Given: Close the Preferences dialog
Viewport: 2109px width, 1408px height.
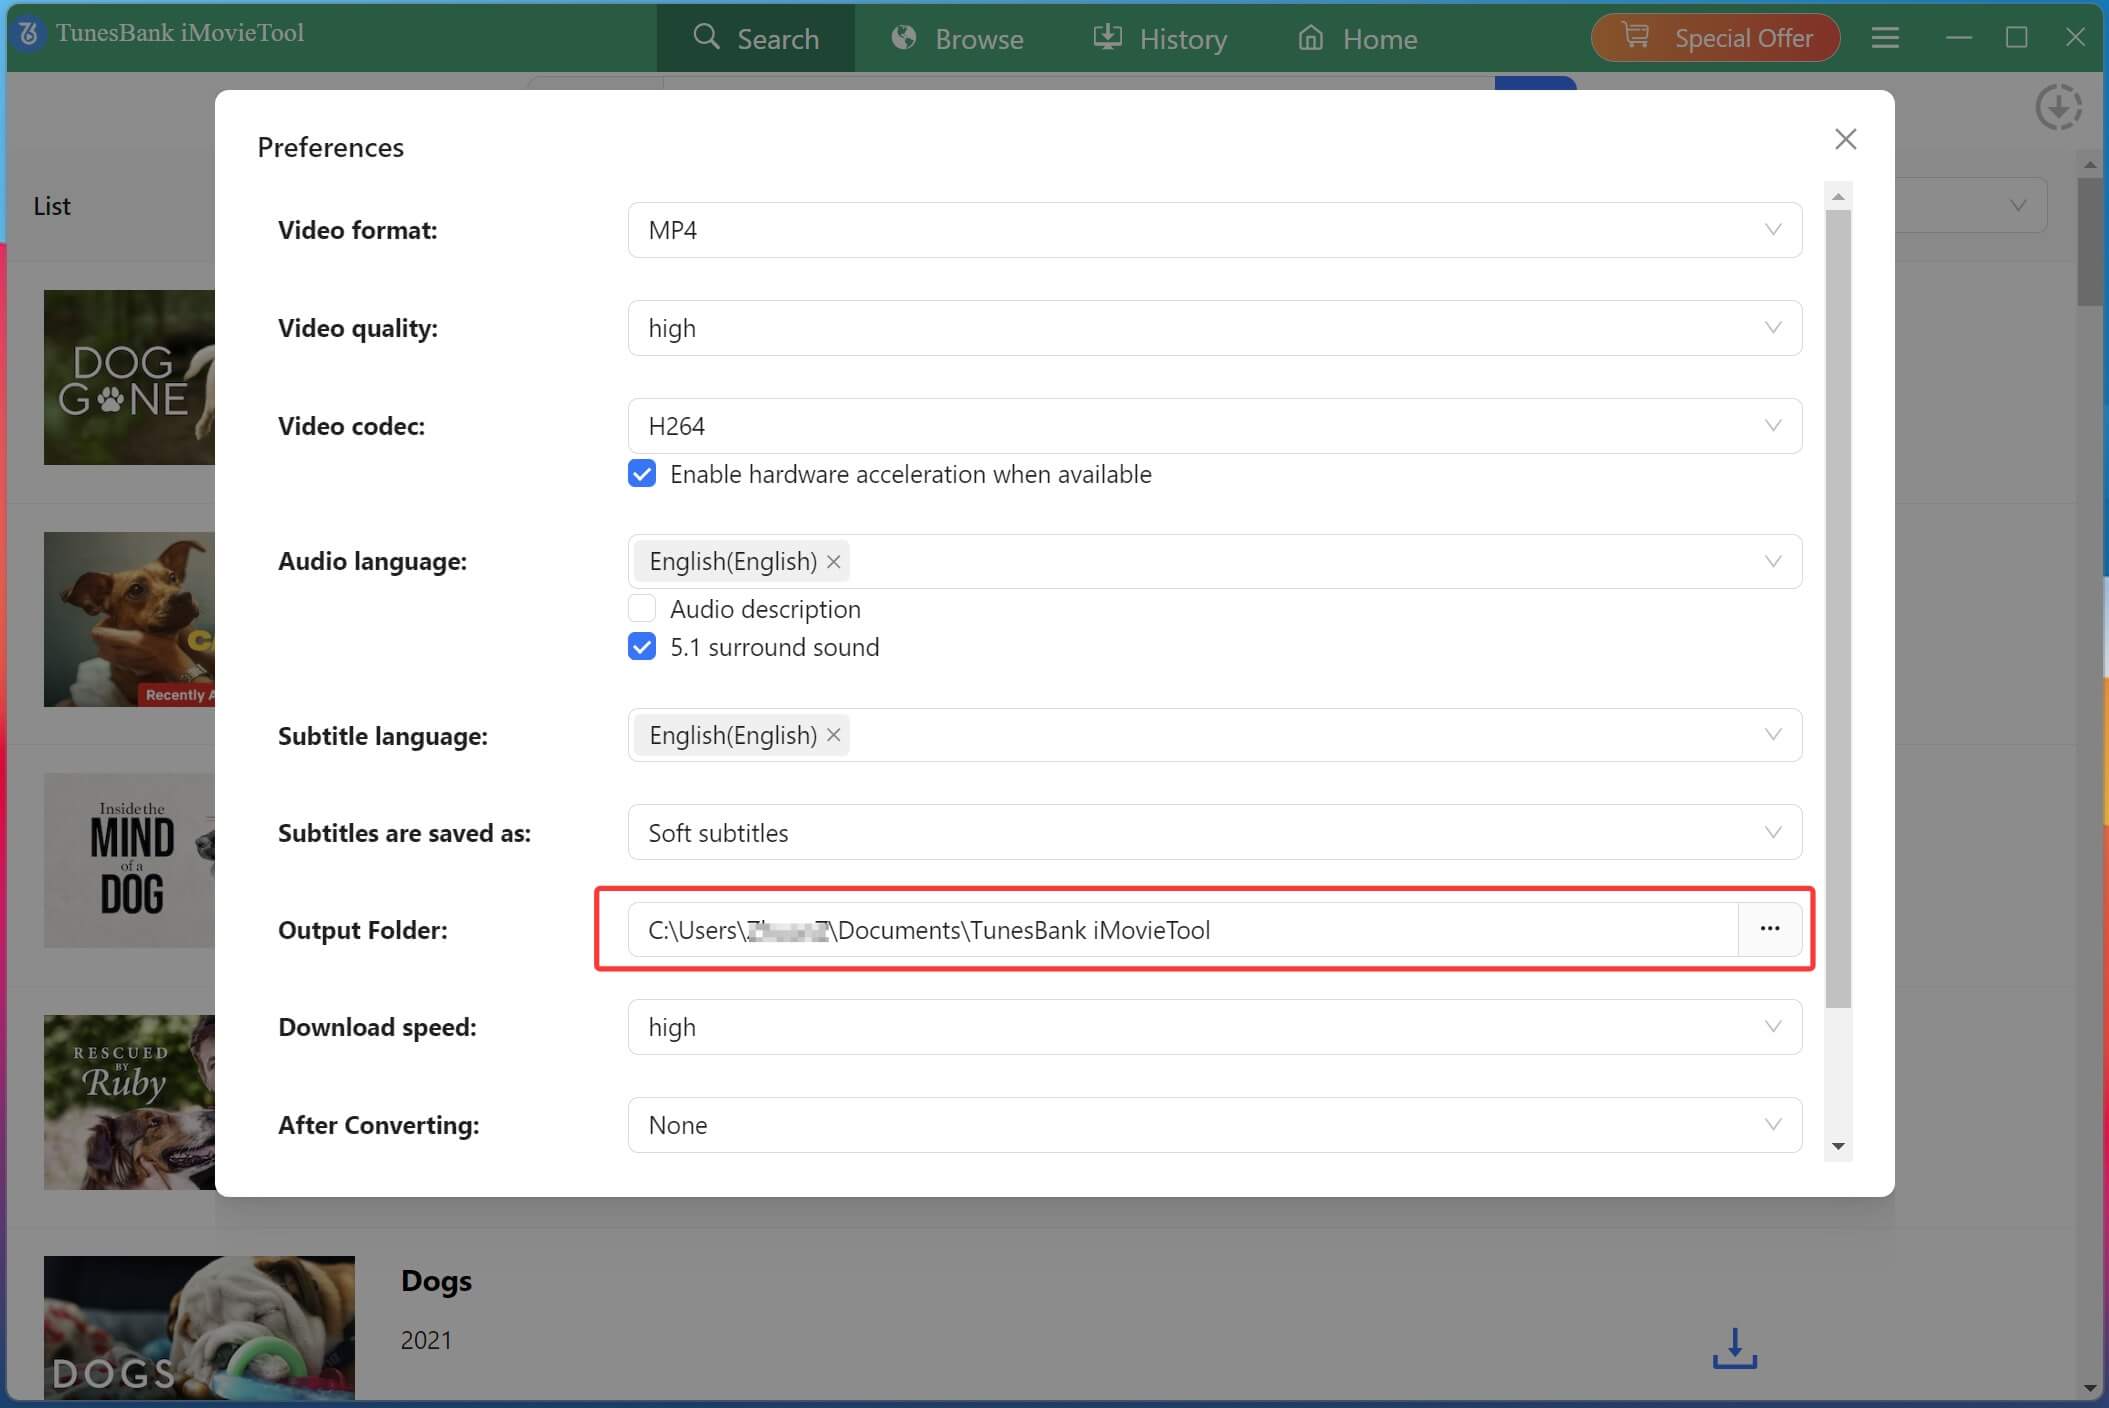Looking at the screenshot, I should pos(1845,139).
